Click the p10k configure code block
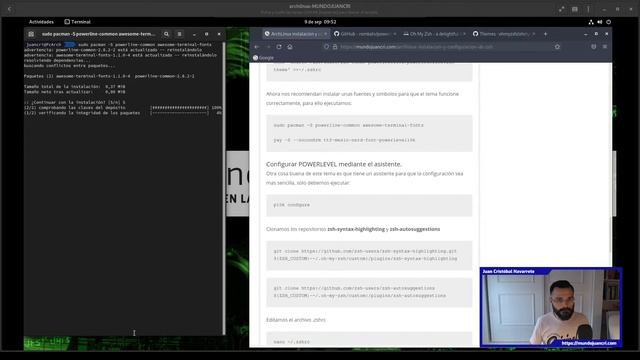The height and width of the screenshot is (360, 640). point(369,205)
